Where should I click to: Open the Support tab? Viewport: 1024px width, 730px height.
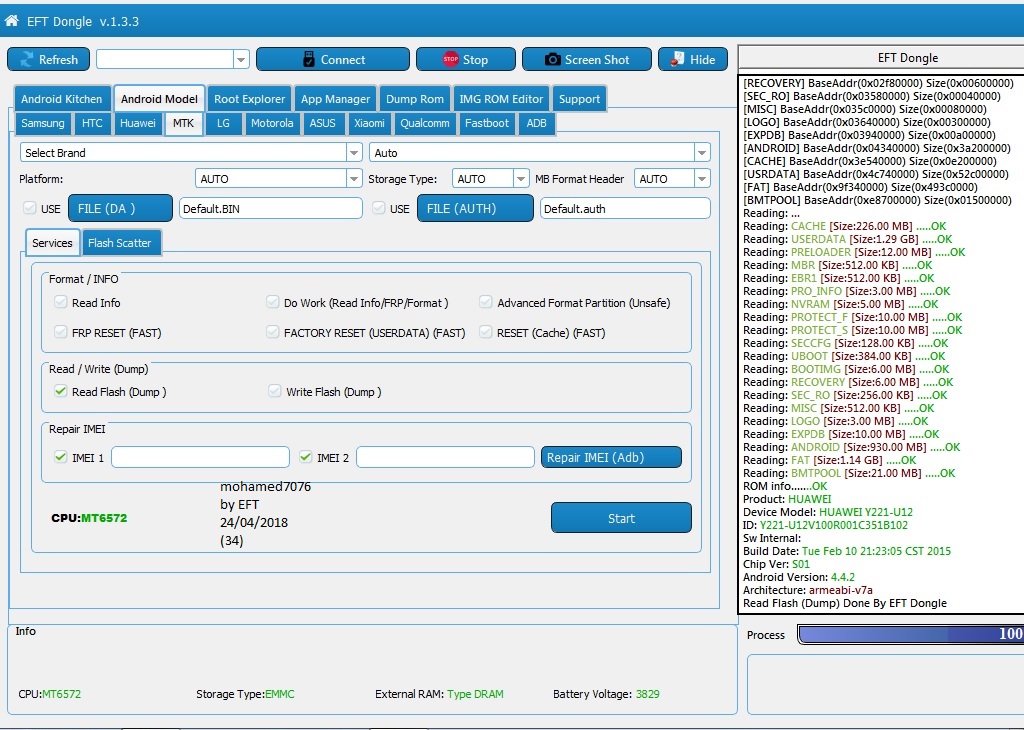(579, 99)
